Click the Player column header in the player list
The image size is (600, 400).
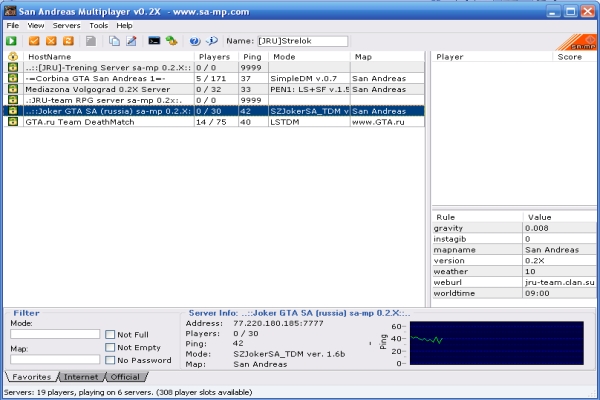point(492,57)
